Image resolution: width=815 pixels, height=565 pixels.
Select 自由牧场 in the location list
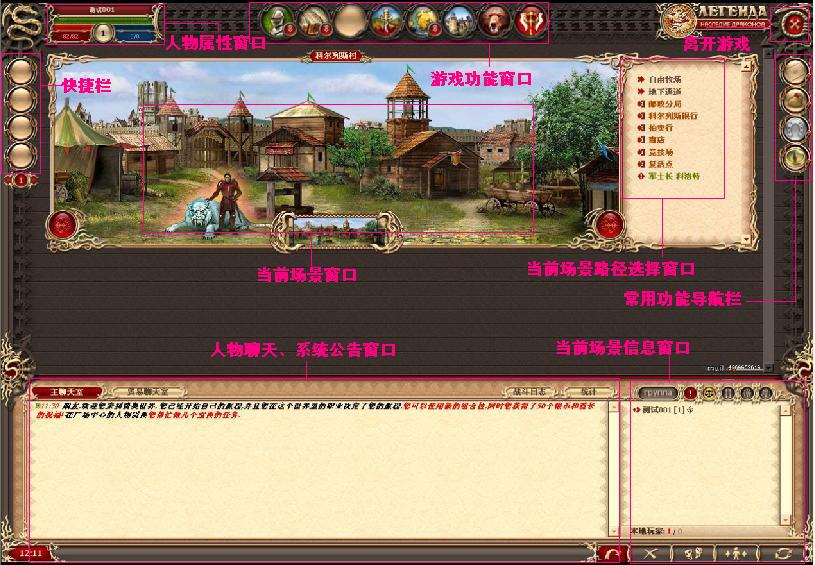pyautogui.click(x=665, y=79)
